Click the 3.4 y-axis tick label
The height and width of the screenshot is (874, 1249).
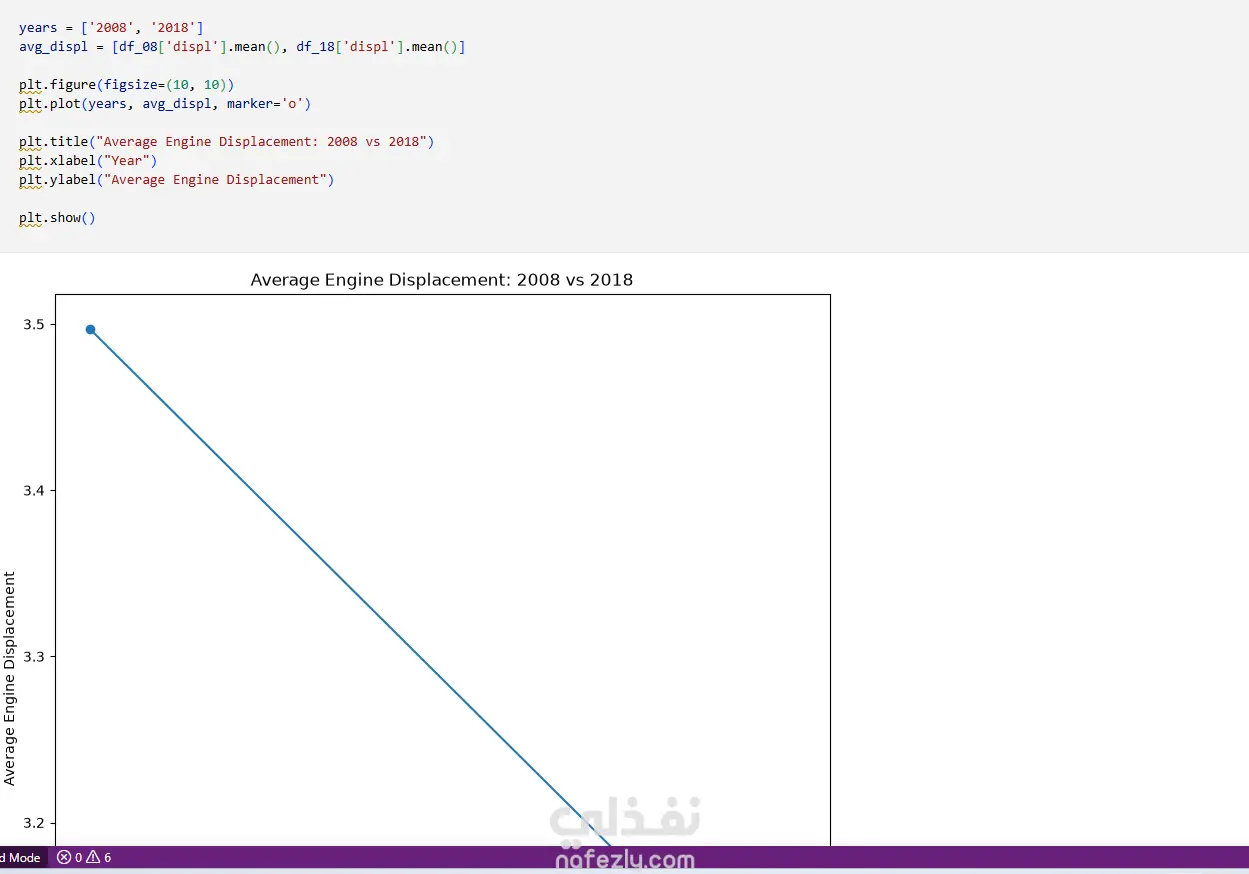point(33,491)
